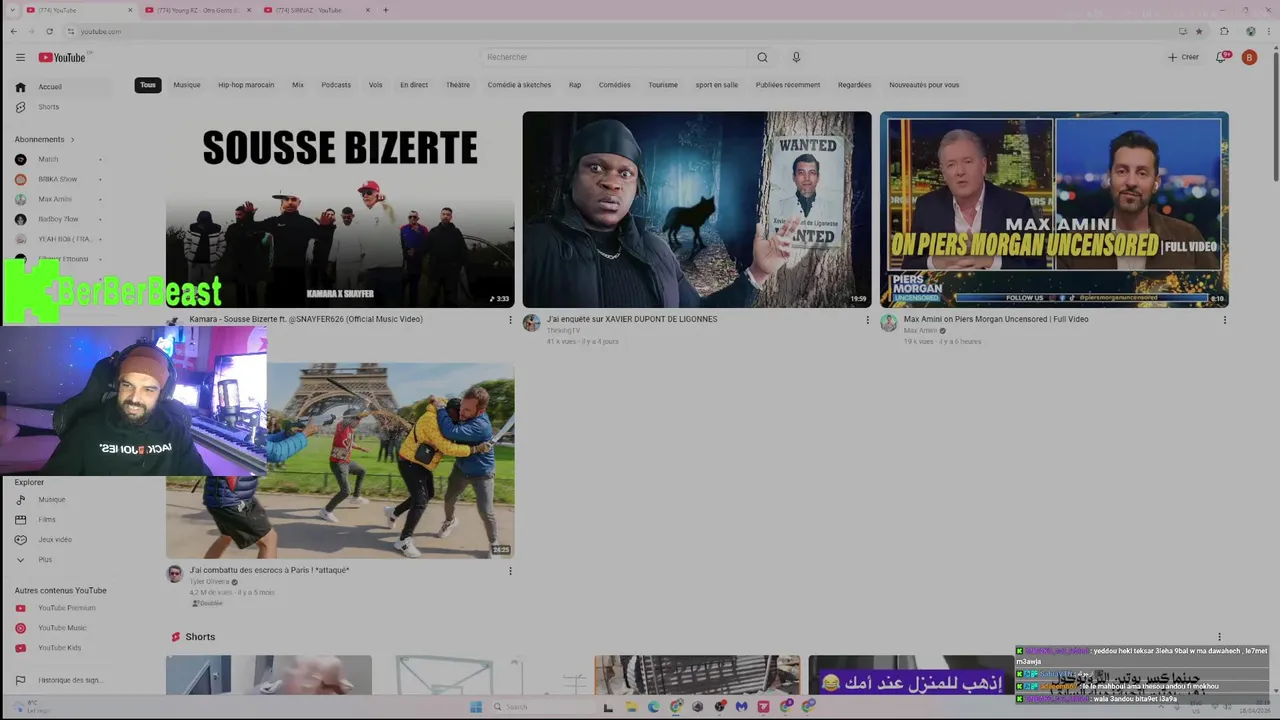This screenshot has width=1280, height=720.
Task: Open YouTube Premium in the sidebar
Action: point(60,608)
